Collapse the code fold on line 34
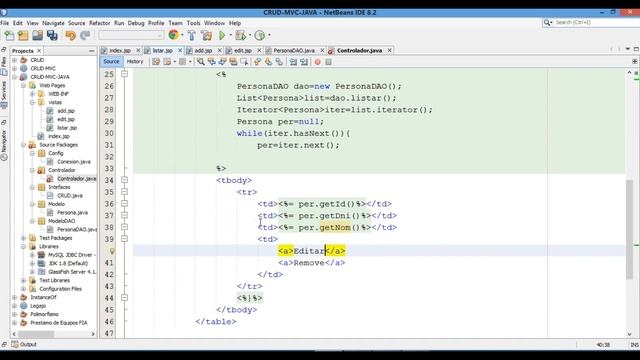The image size is (640, 360). click(124, 180)
